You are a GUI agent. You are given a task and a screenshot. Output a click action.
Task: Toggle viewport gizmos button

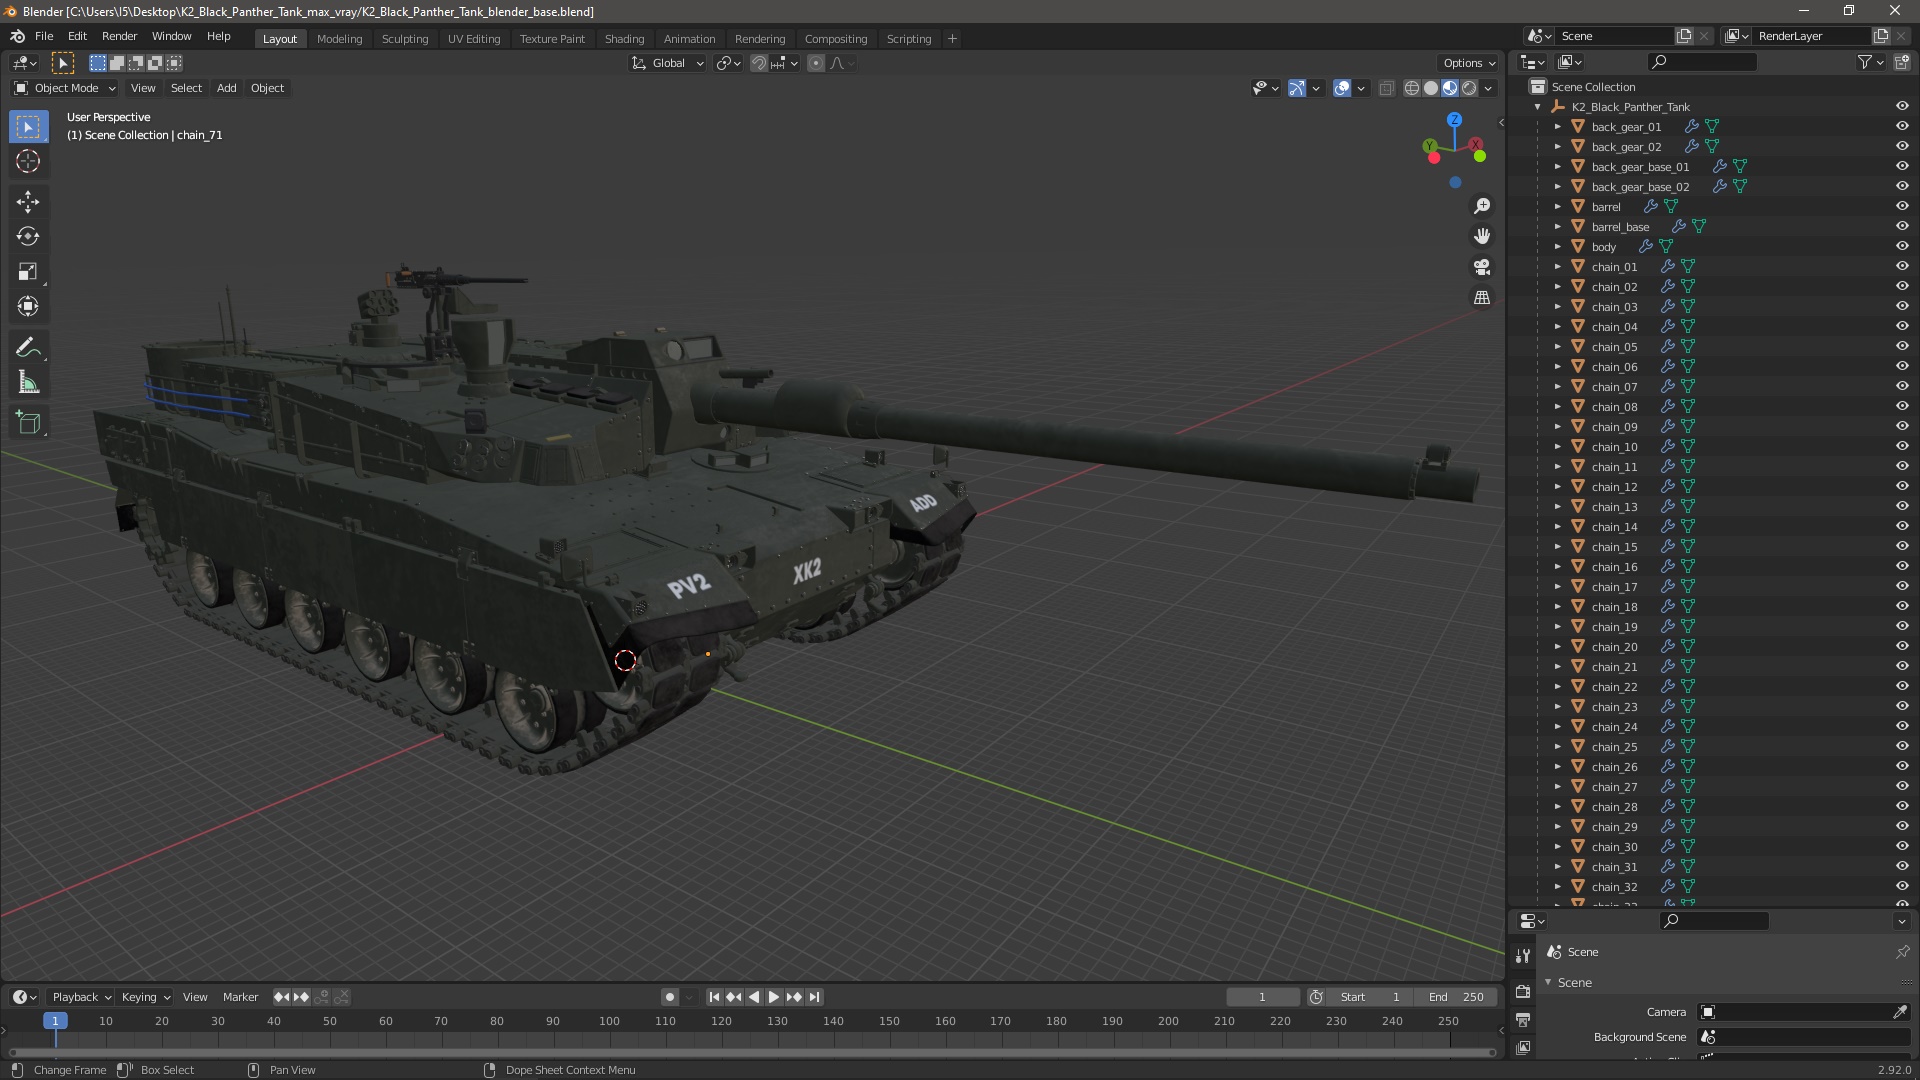[x=1297, y=88]
